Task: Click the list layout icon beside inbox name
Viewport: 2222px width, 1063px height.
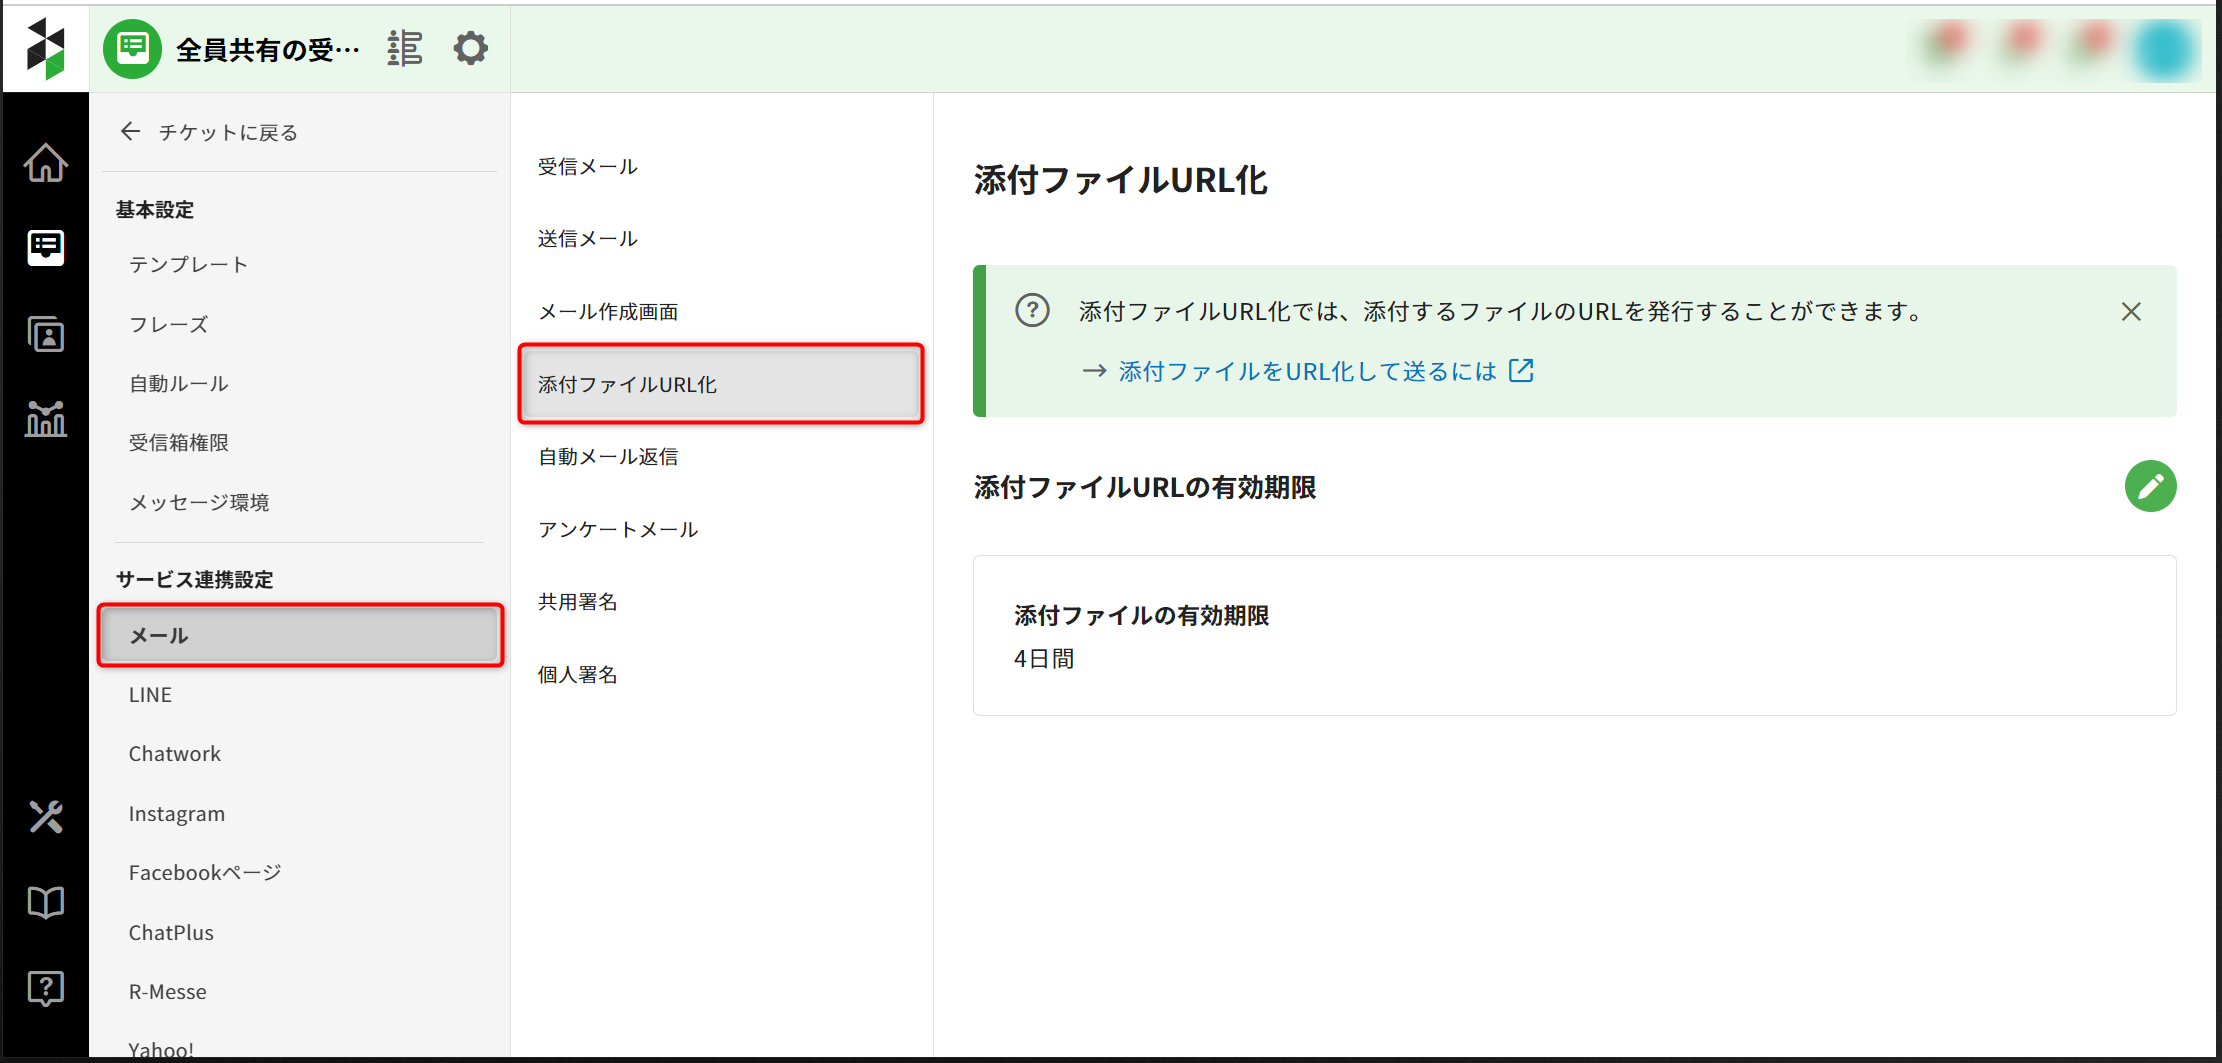Action: point(405,48)
